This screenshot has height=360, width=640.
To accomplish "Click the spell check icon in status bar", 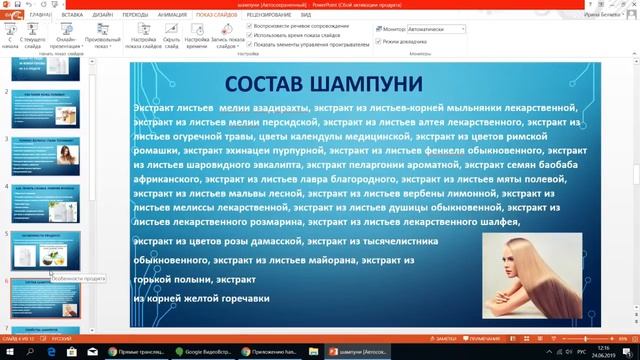I will pyautogui.click(x=43, y=339).
